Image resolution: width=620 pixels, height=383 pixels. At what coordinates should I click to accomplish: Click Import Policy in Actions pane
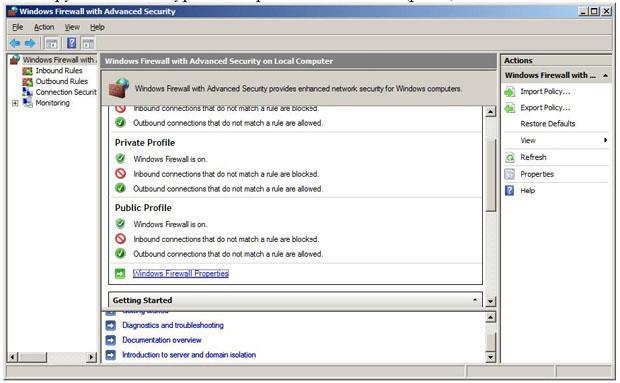[545, 92]
